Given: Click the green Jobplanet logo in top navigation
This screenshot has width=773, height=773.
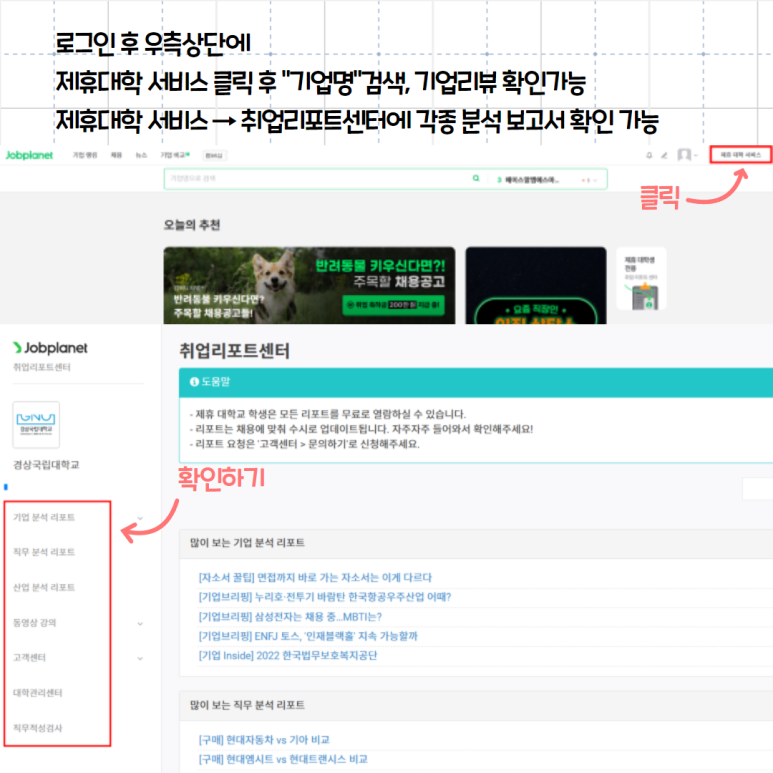Looking at the screenshot, I should coord(29,155).
